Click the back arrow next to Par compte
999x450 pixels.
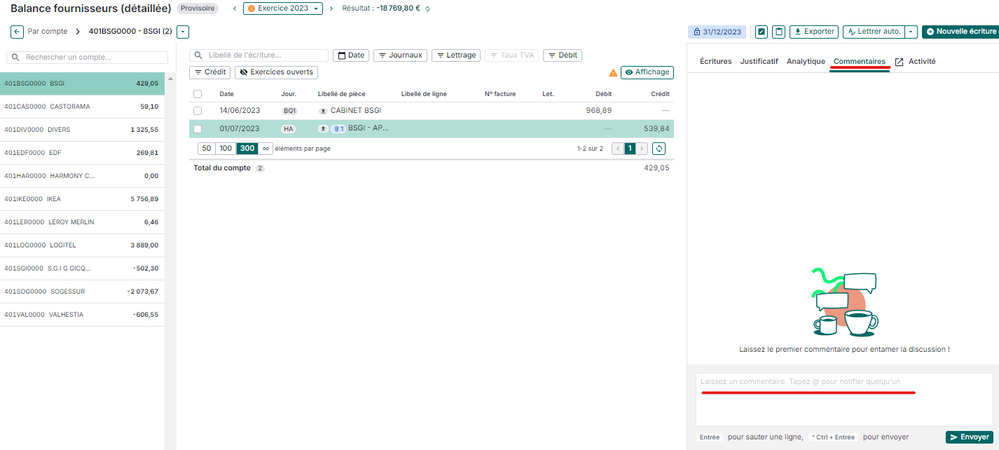tap(17, 32)
